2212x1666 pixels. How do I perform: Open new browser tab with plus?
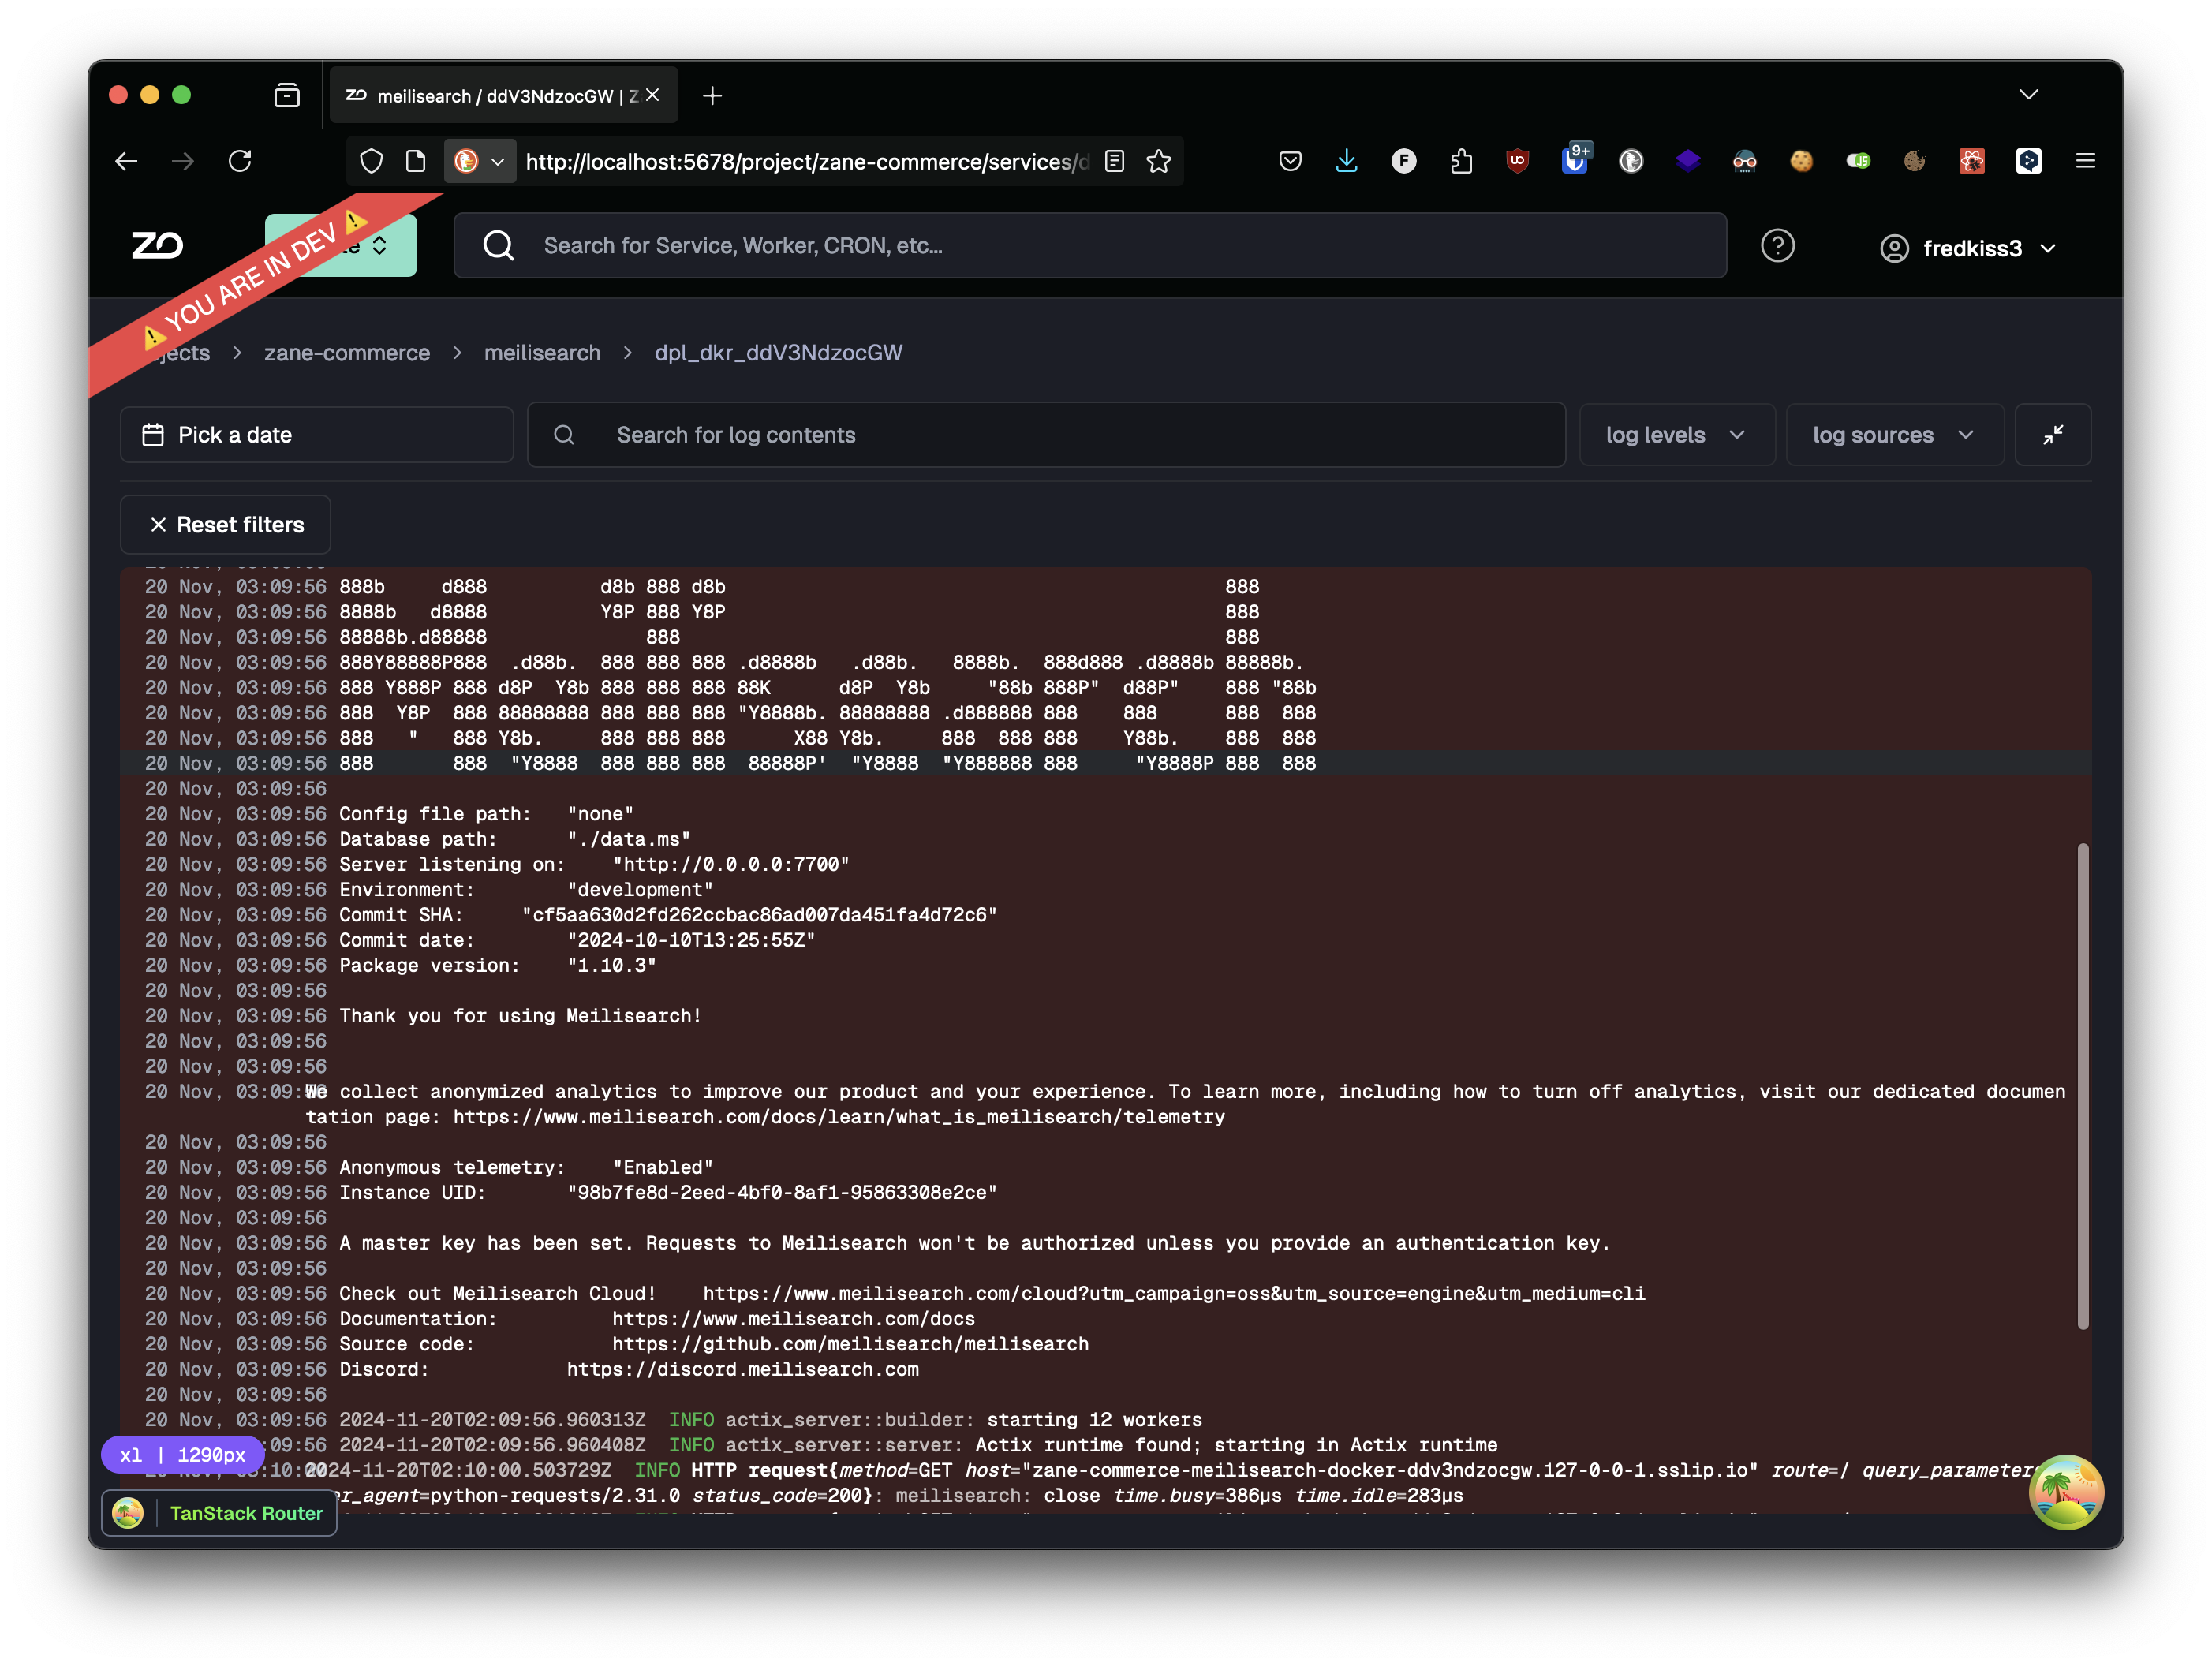(x=712, y=96)
